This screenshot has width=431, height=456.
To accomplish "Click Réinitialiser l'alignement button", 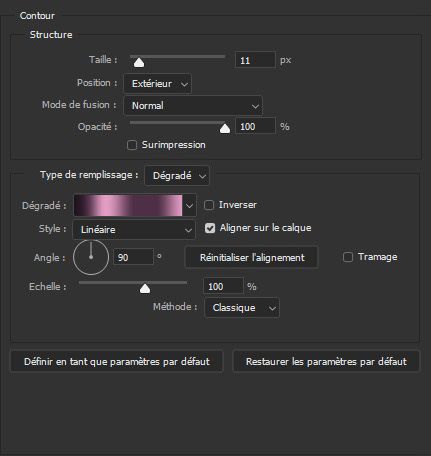I will tap(252, 257).
